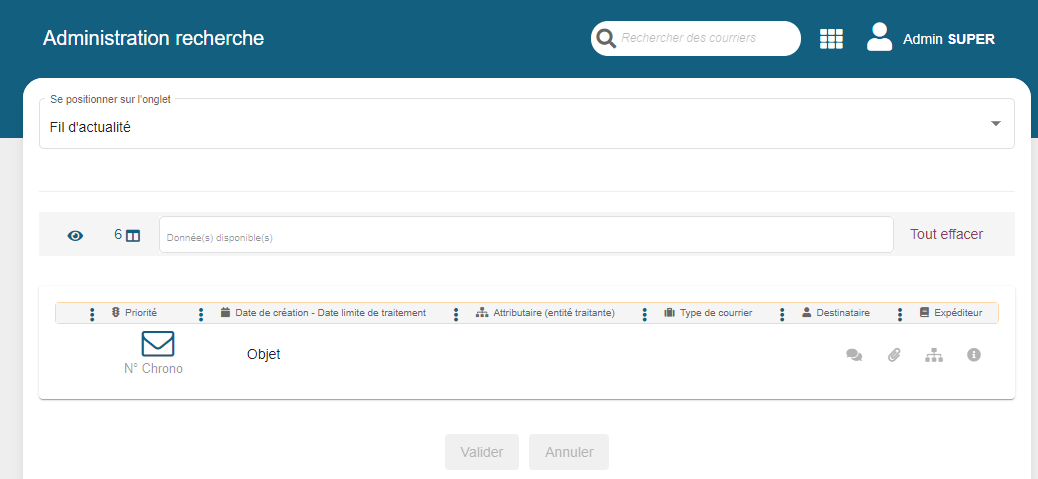Select the Destinataire column item
The width and height of the screenshot is (1038, 479).
point(836,313)
